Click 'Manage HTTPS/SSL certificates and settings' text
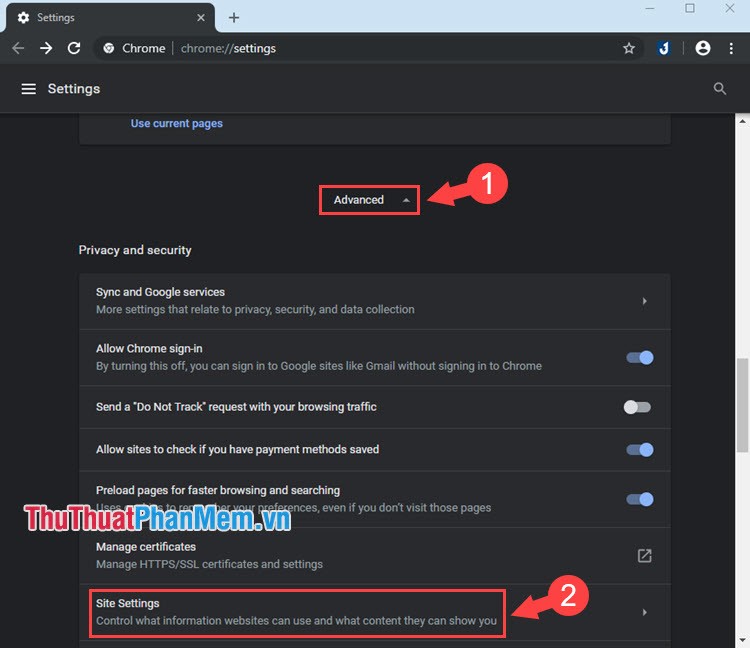 pos(209,564)
